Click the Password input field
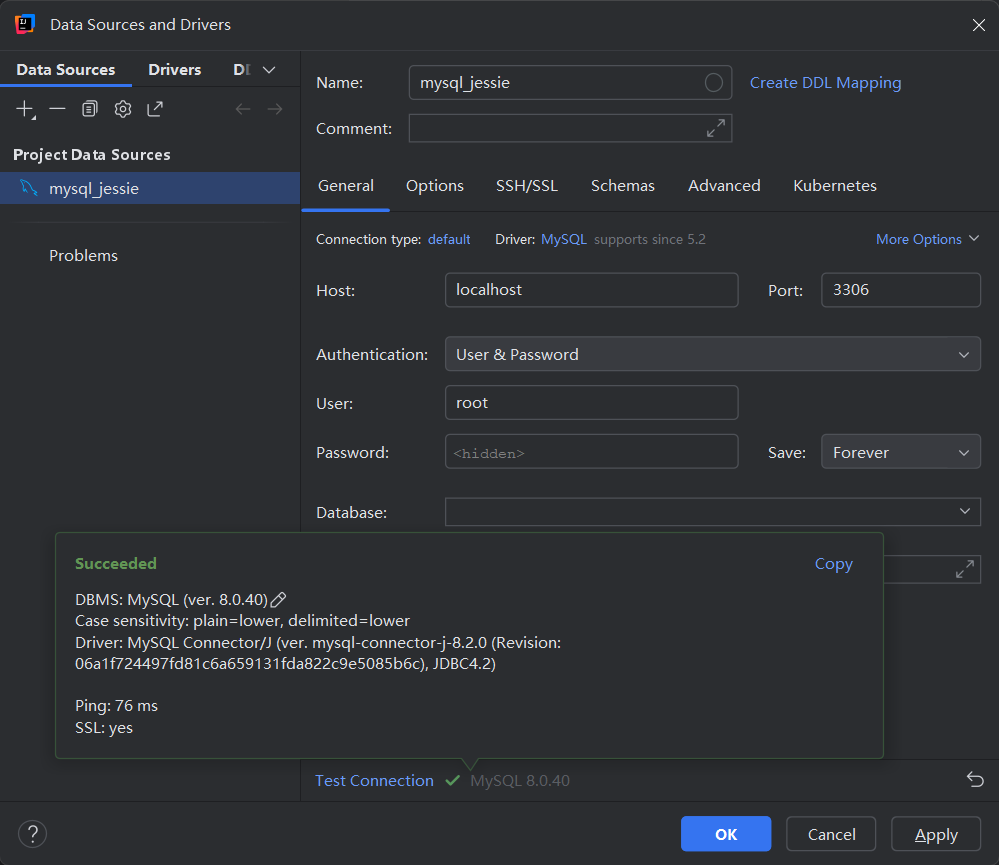 [591, 452]
